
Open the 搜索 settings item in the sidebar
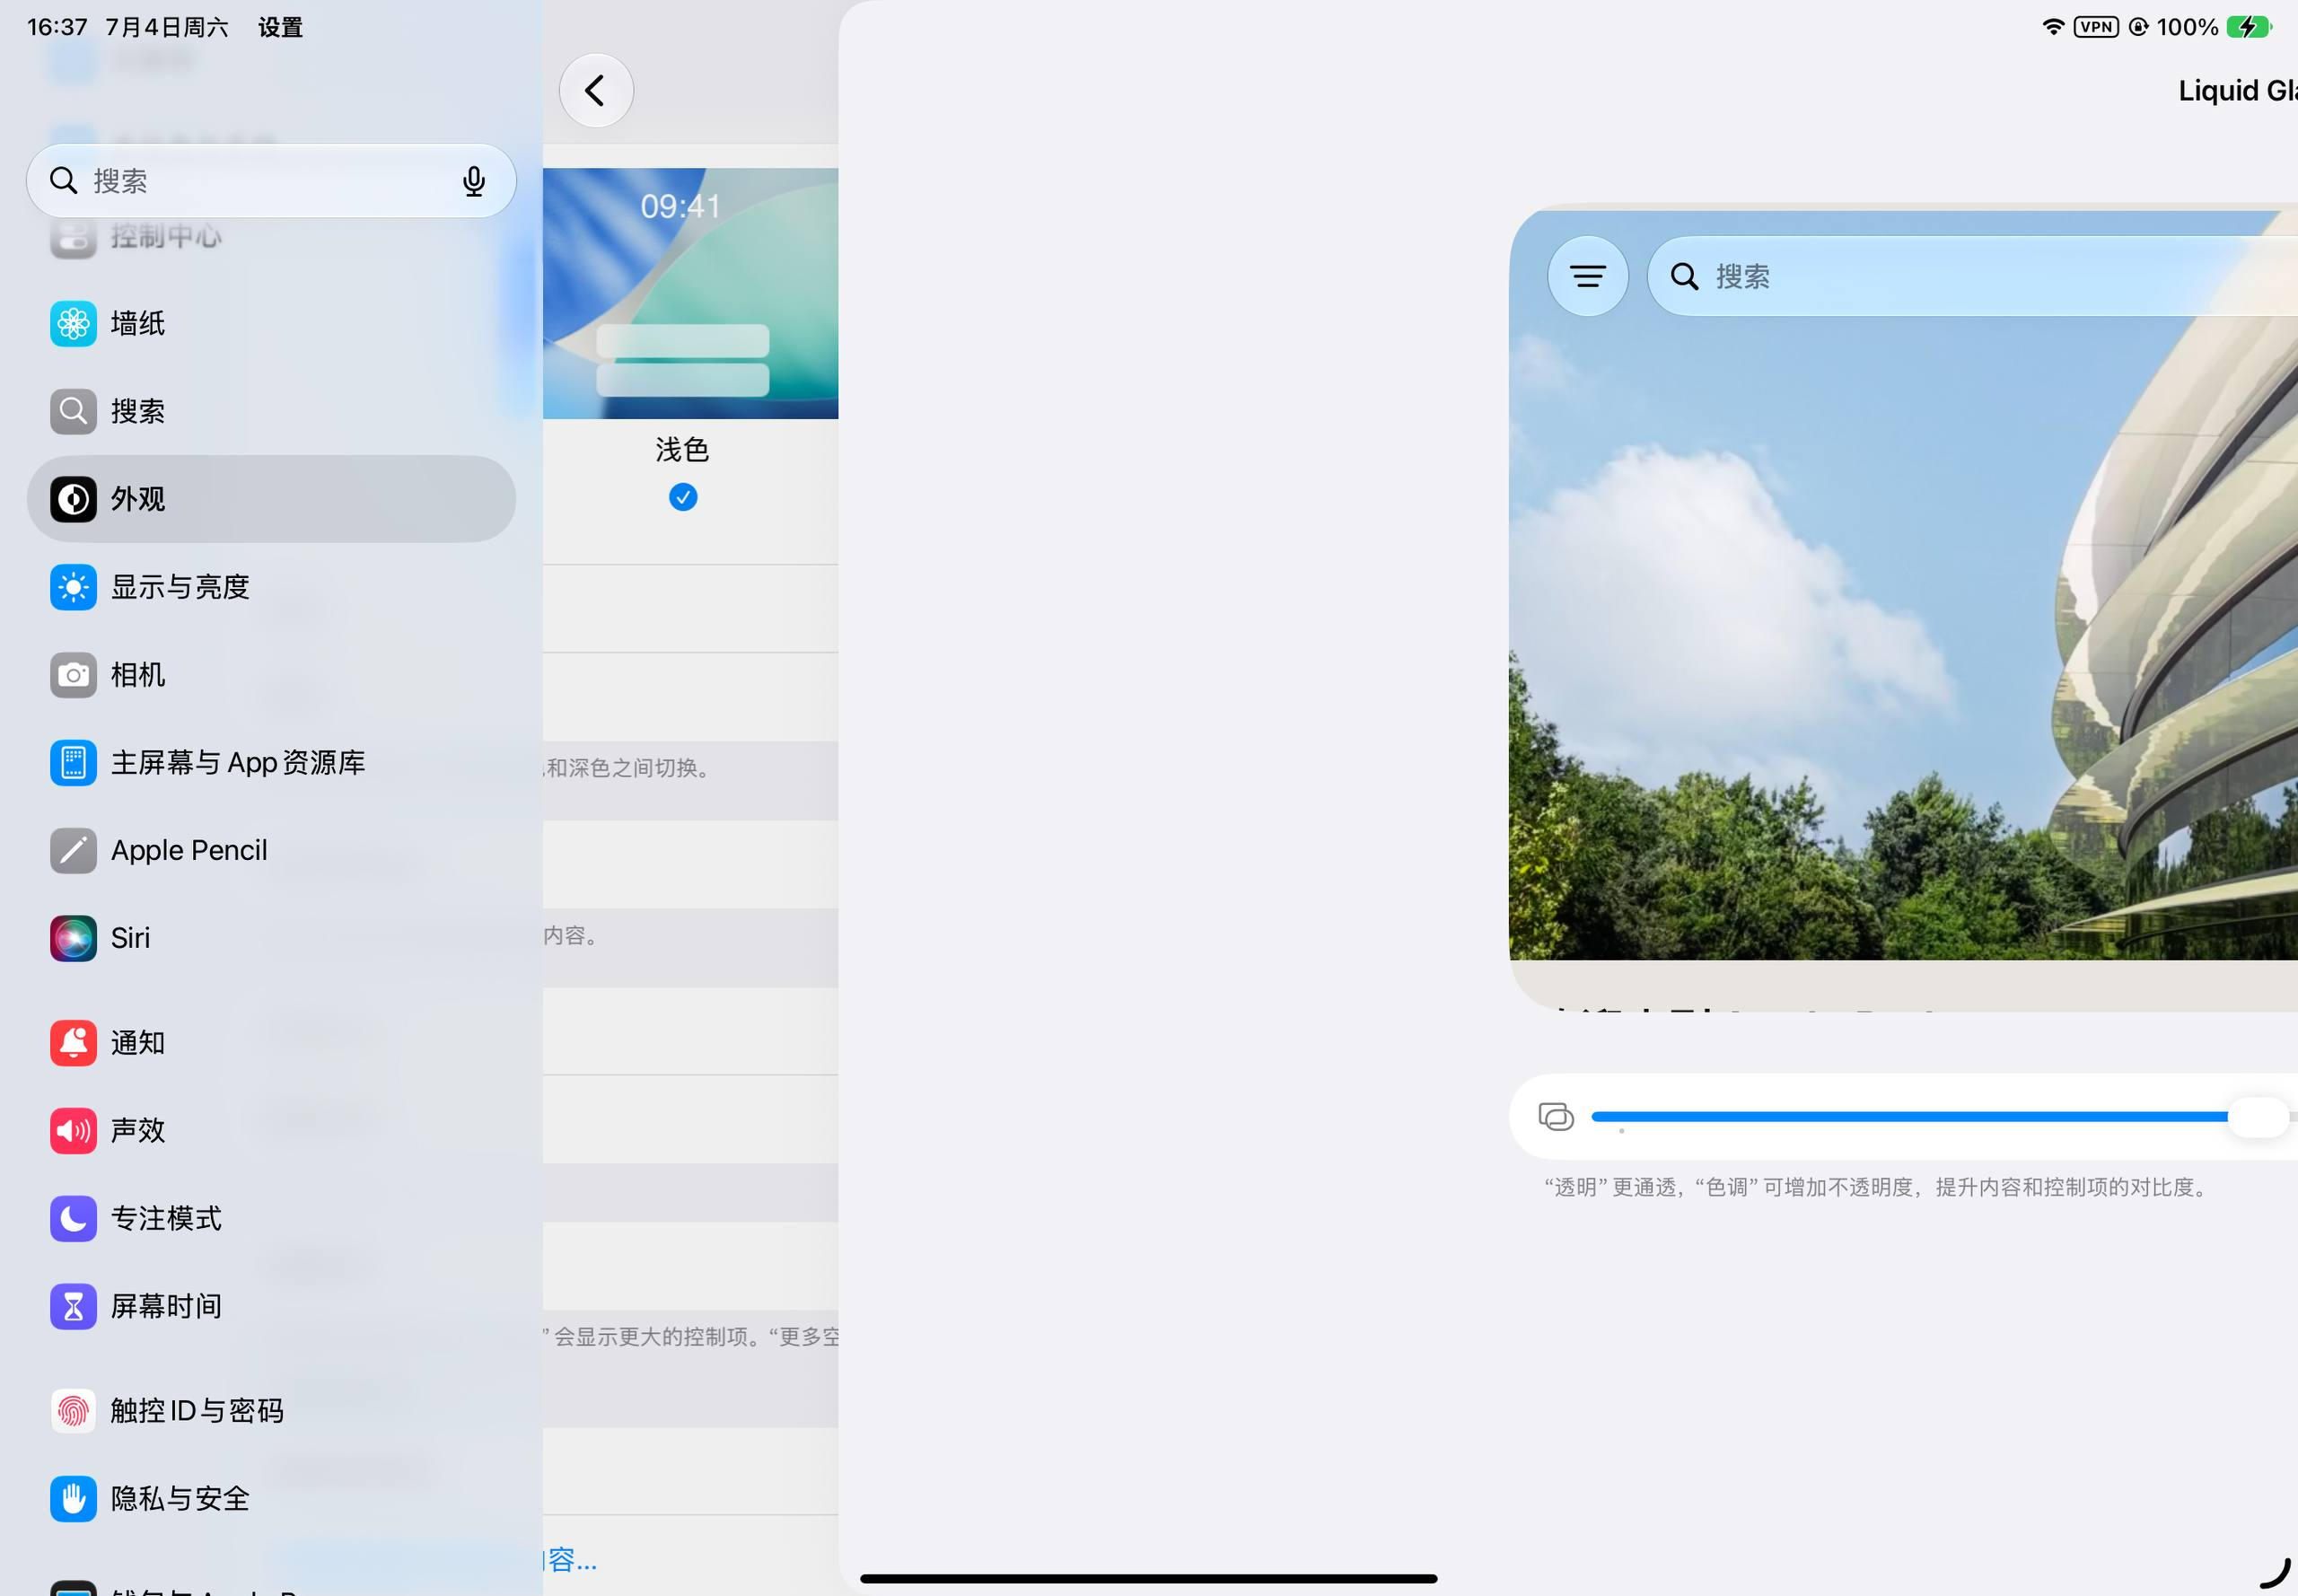(x=271, y=411)
